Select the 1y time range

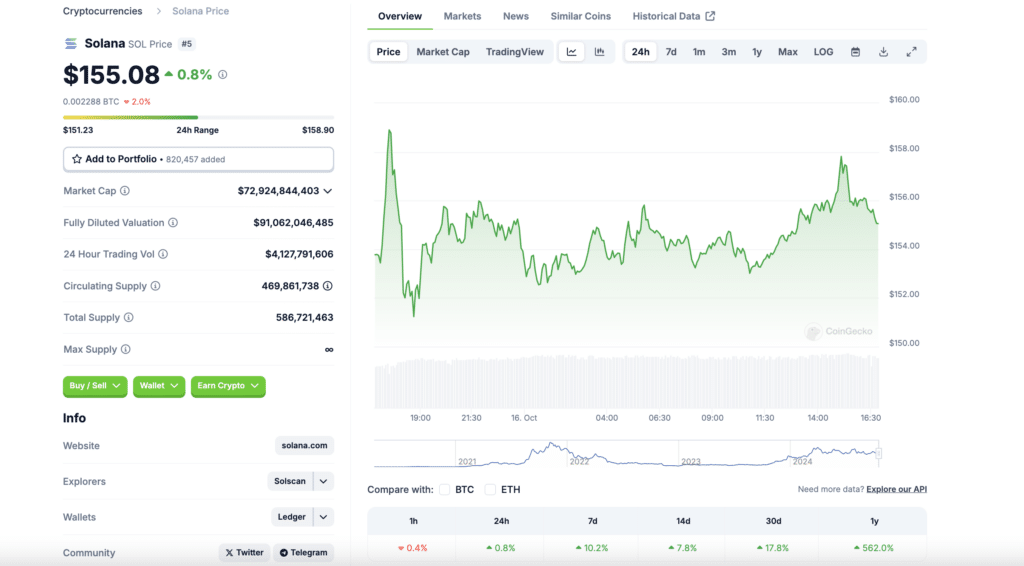coord(757,52)
